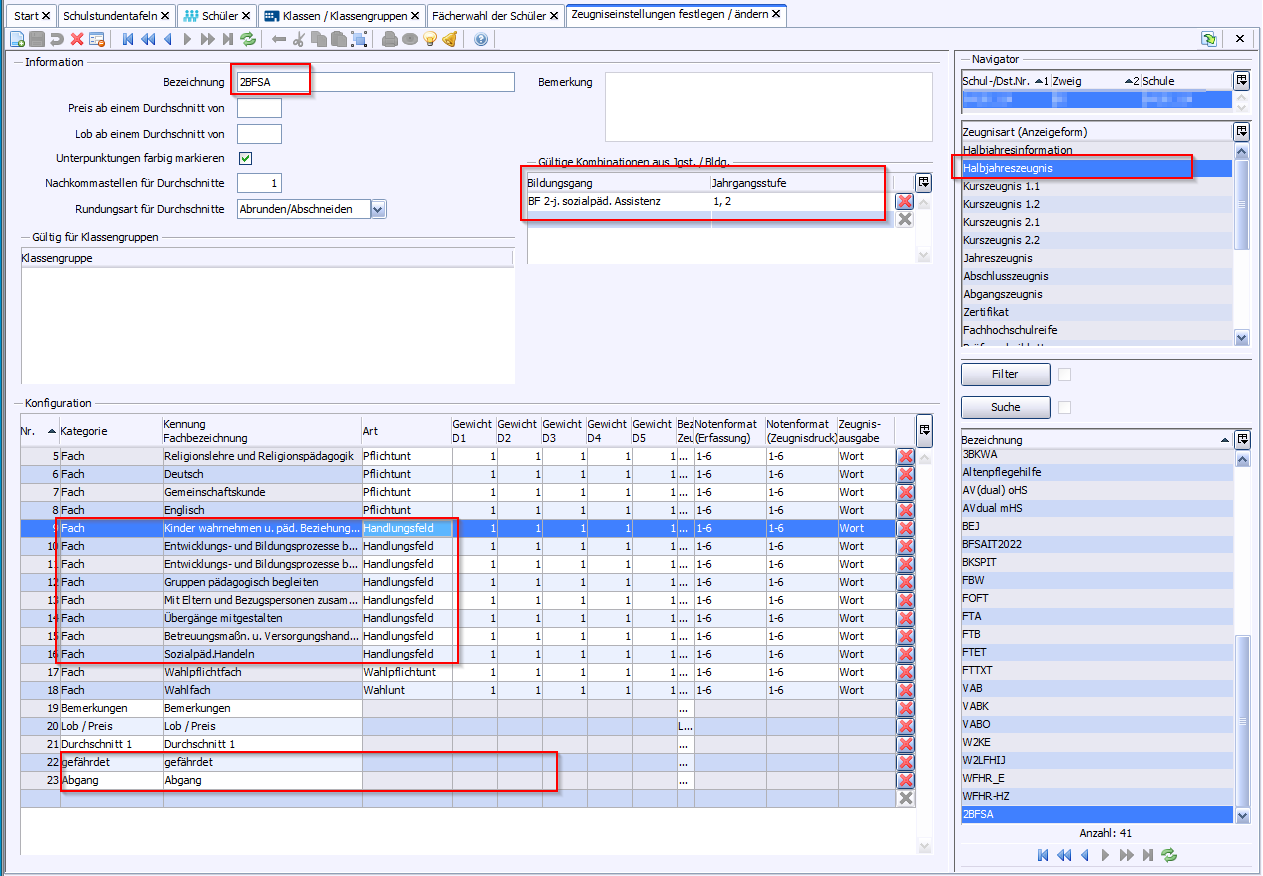Delete the Deutsch row with red X
This screenshot has width=1263, height=876.
click(x=906, y=474)
